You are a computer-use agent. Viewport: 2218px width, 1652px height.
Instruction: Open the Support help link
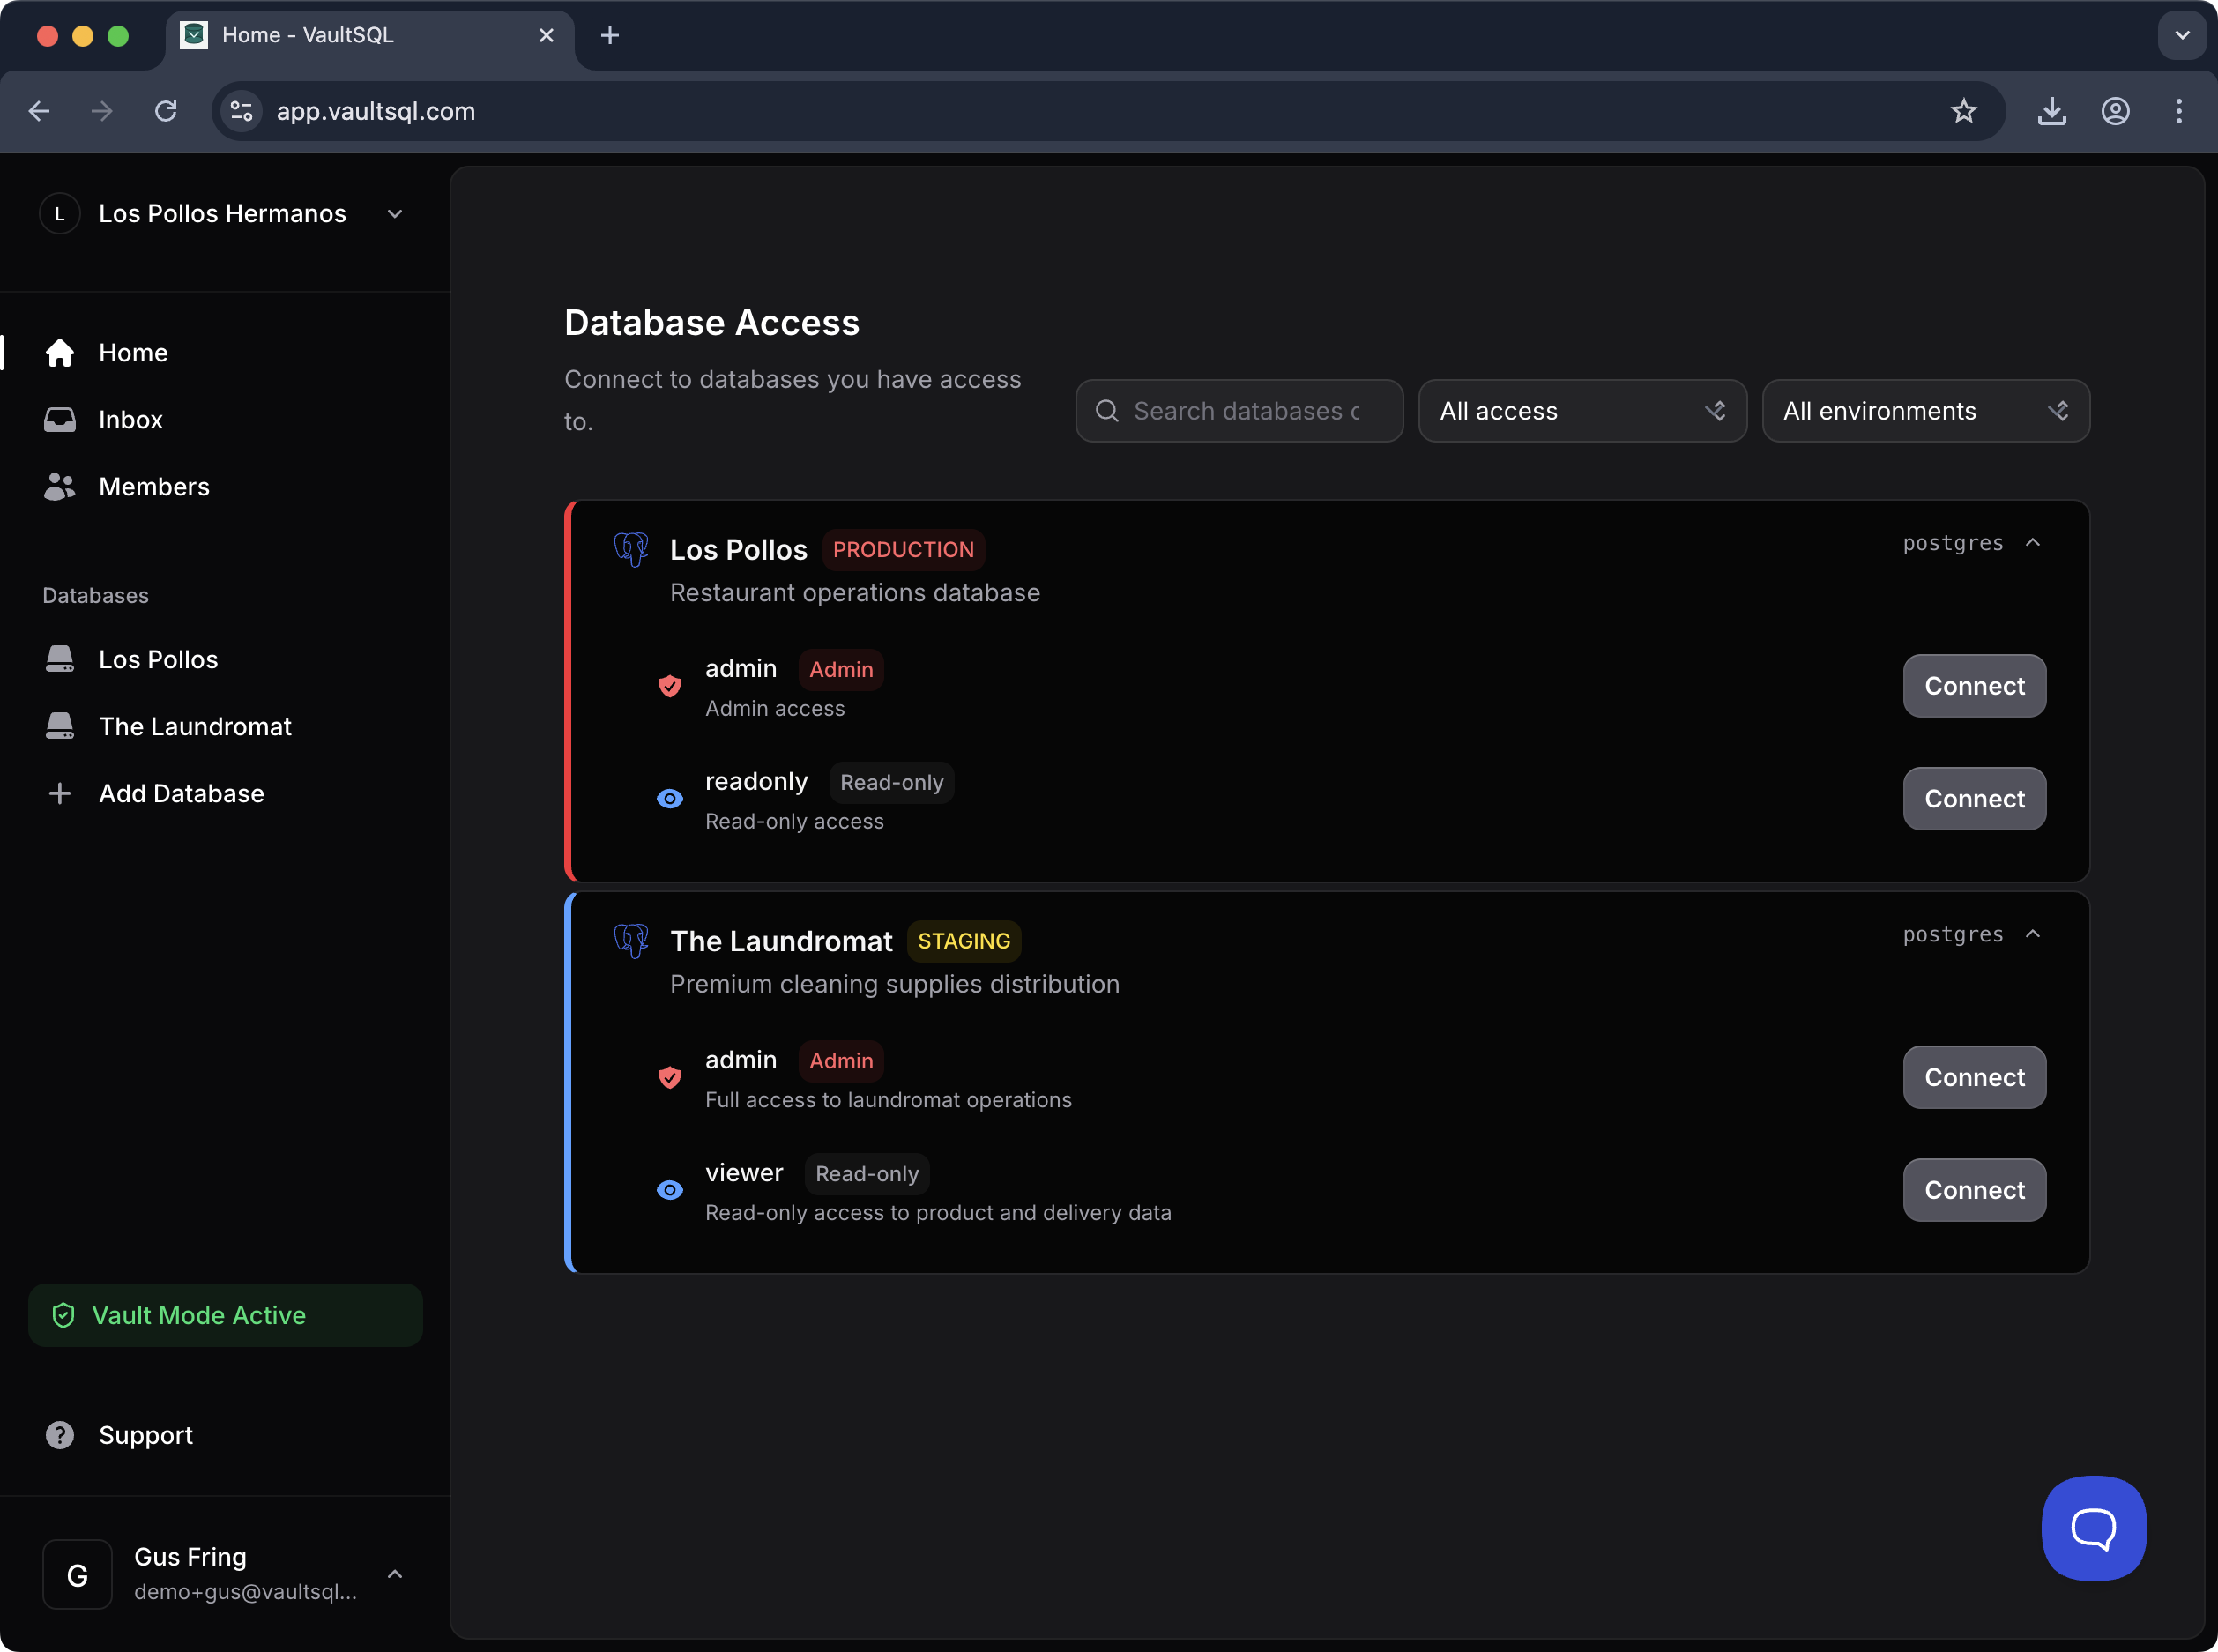pos(145,1435)
